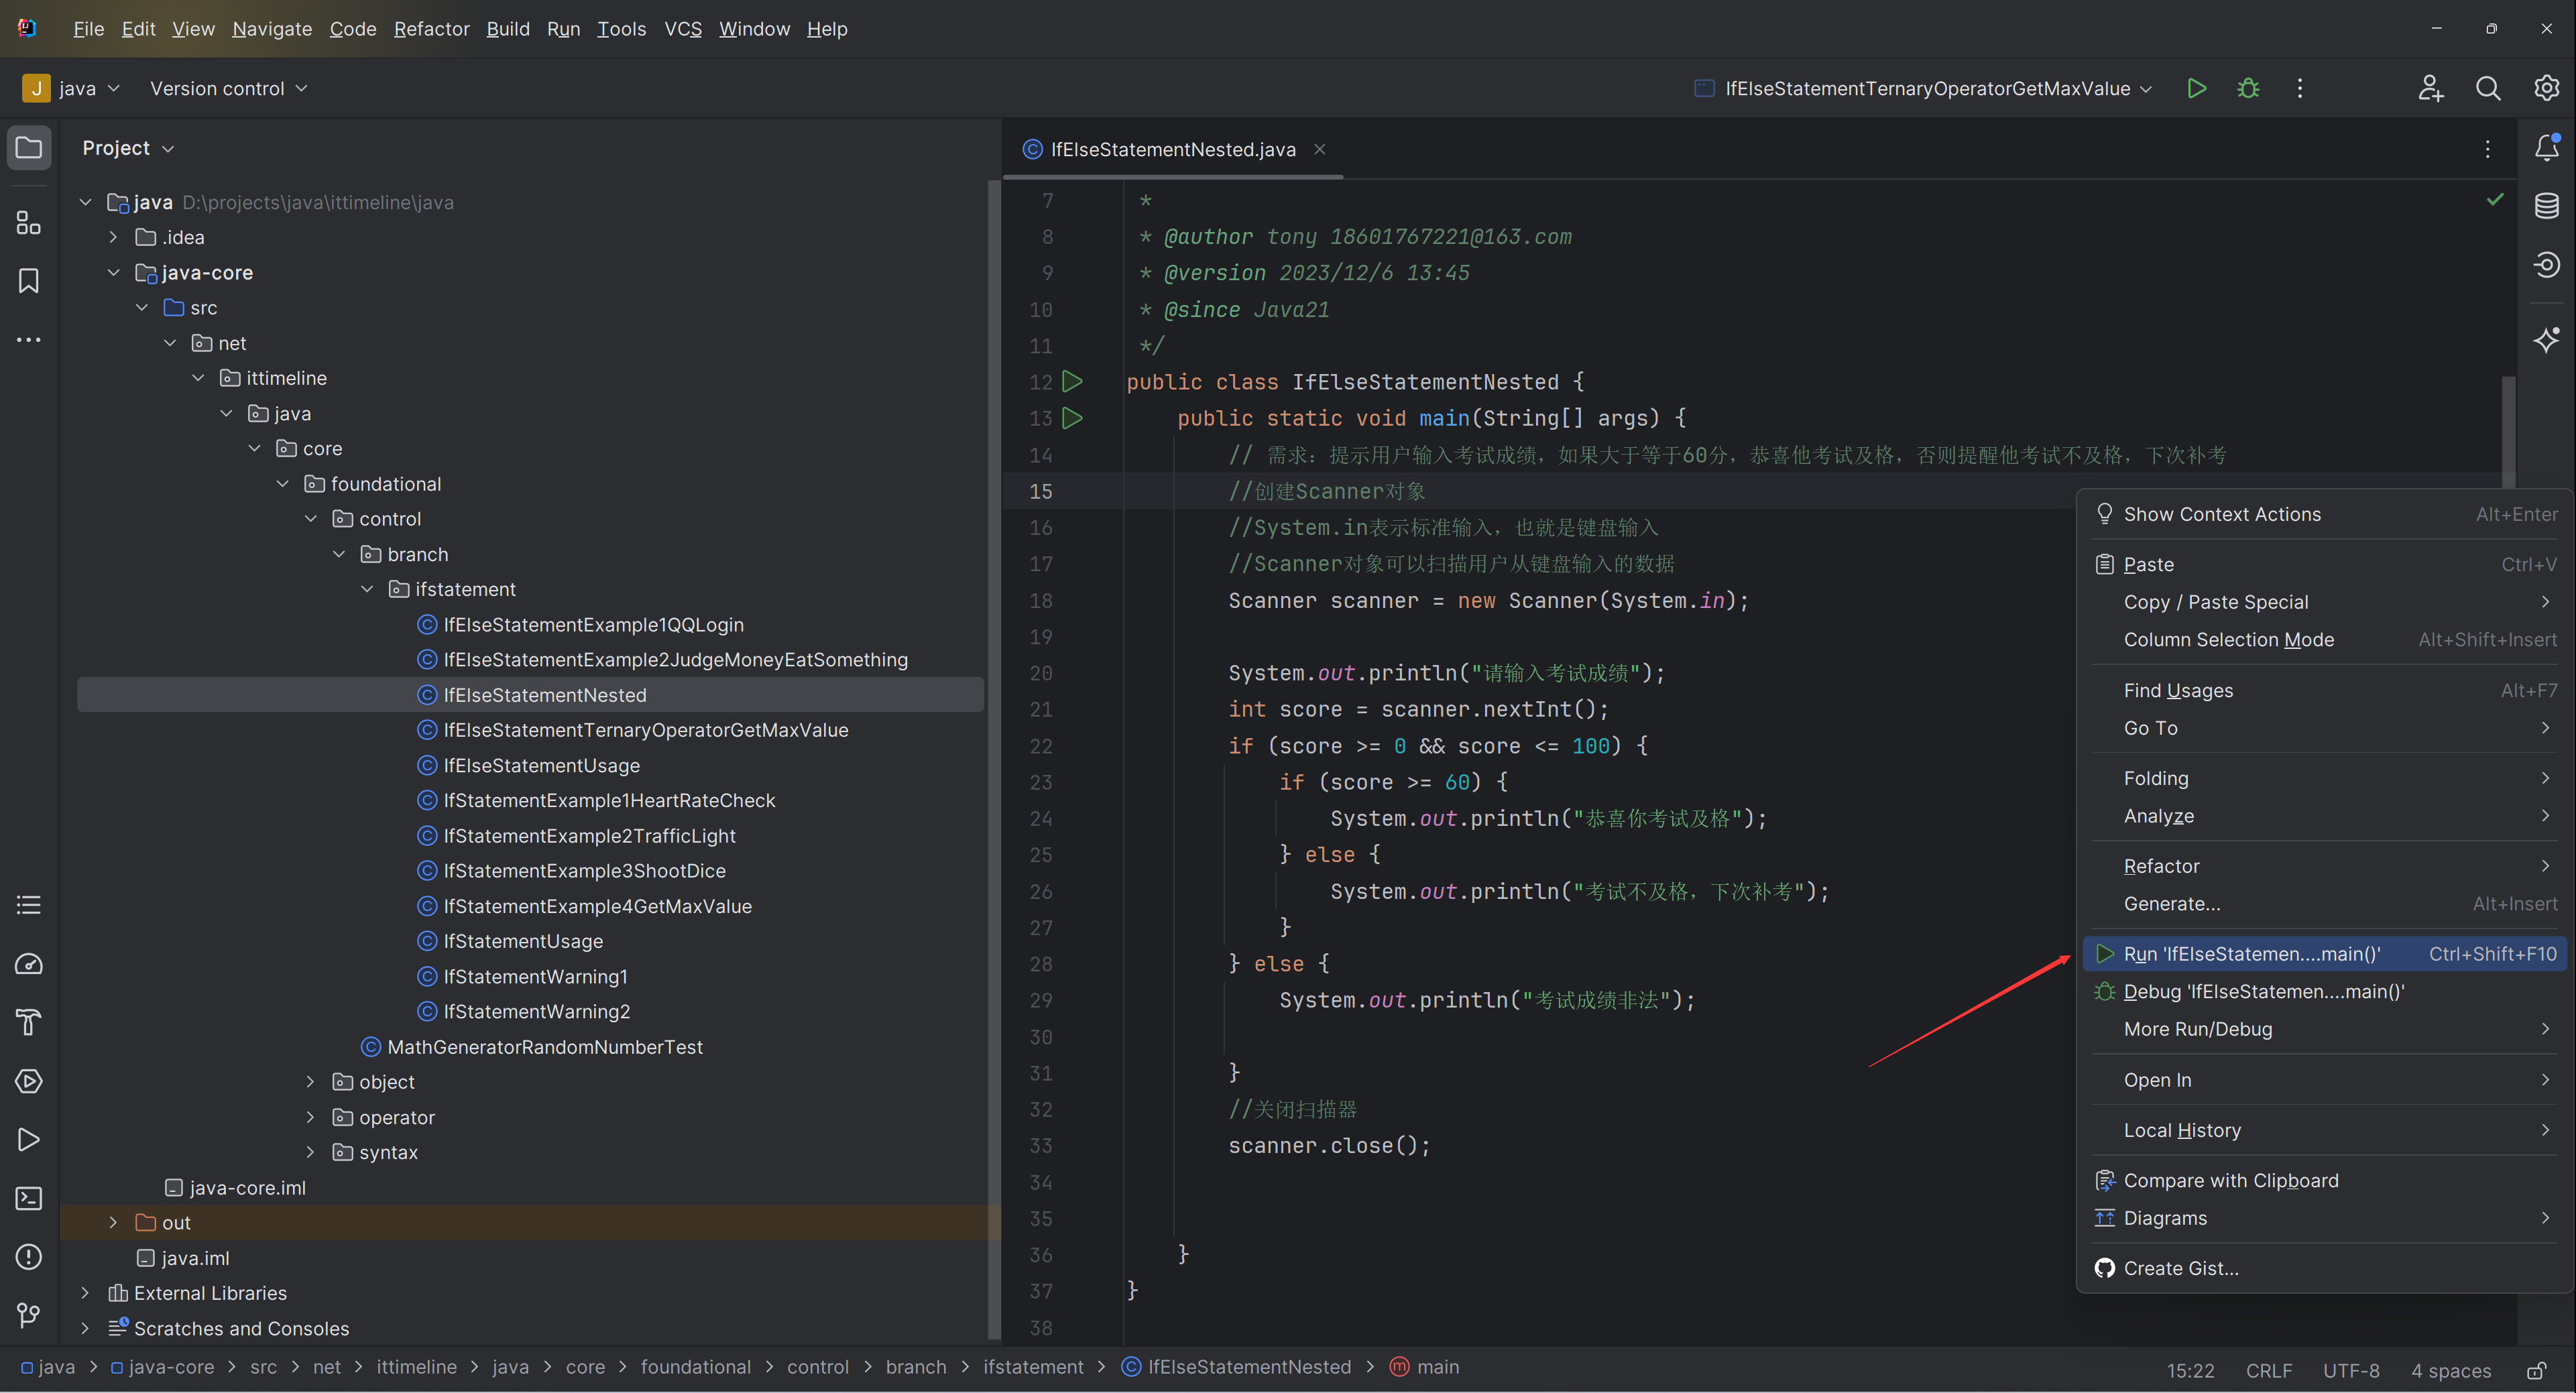The image size is (2576, 1393).
Task: Open the Notifications bell panel
Action: pyautogui.click(x=2546, y=148)
